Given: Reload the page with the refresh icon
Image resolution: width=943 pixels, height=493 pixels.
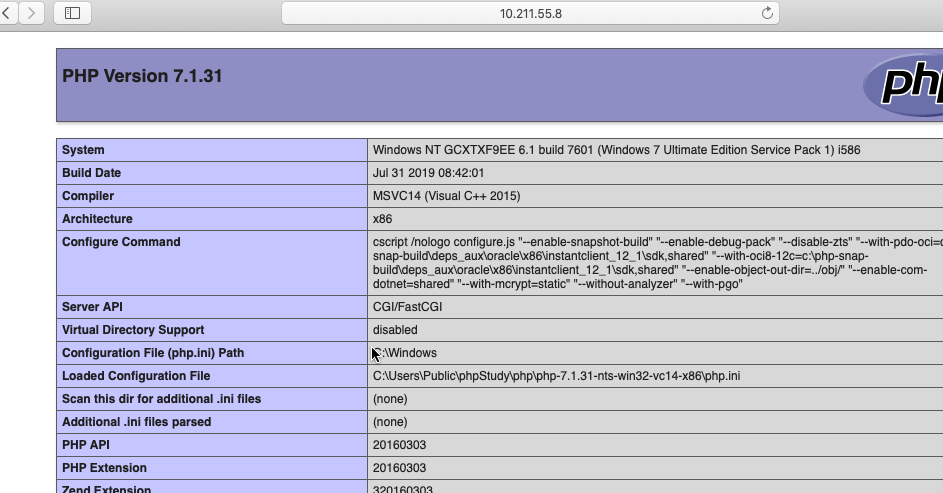Looking at the screenshot, I should click(767, 13).
